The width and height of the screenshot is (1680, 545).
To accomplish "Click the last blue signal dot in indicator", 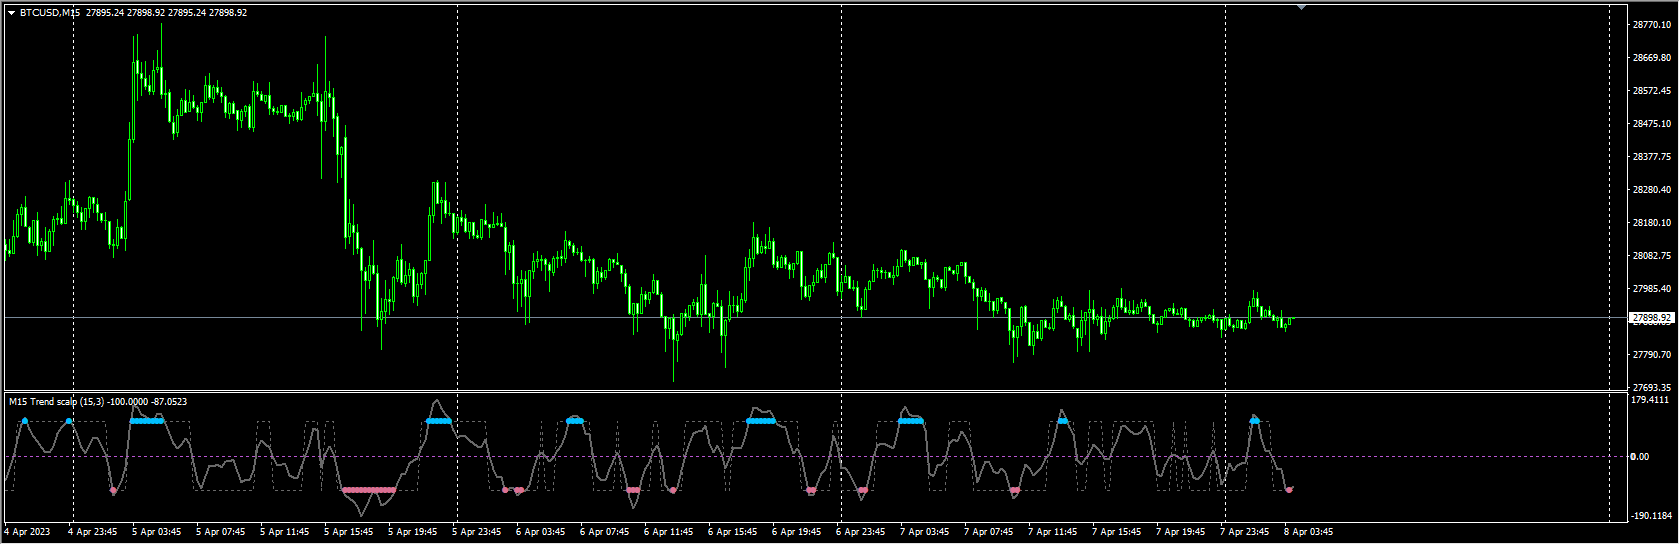I will click(1255, 420).
